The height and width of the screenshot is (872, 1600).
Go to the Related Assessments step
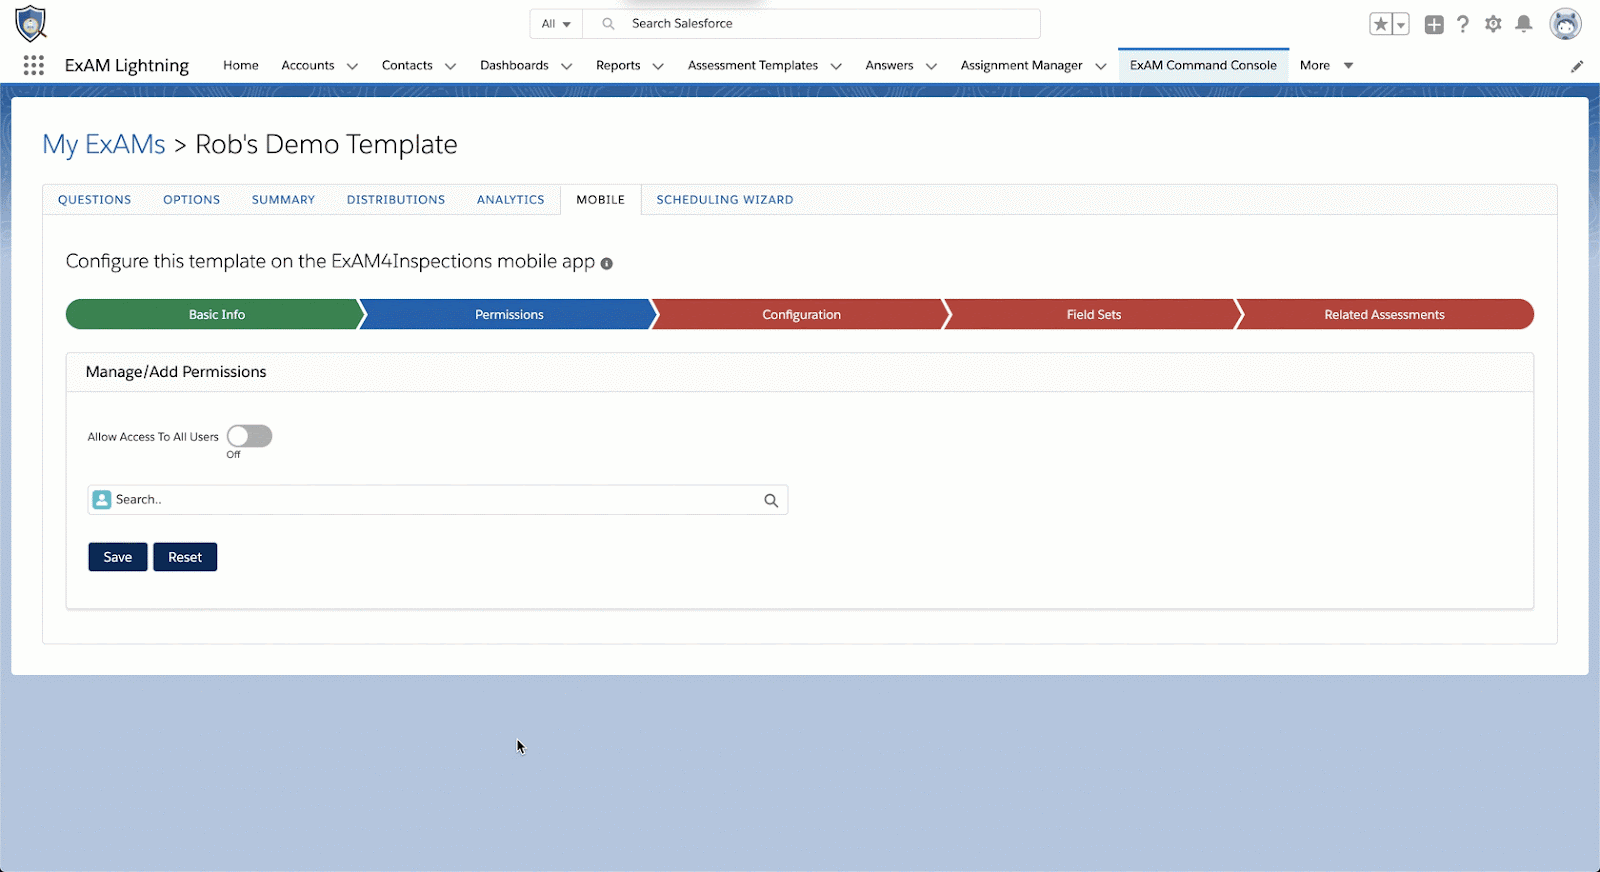pos(1385,314)
